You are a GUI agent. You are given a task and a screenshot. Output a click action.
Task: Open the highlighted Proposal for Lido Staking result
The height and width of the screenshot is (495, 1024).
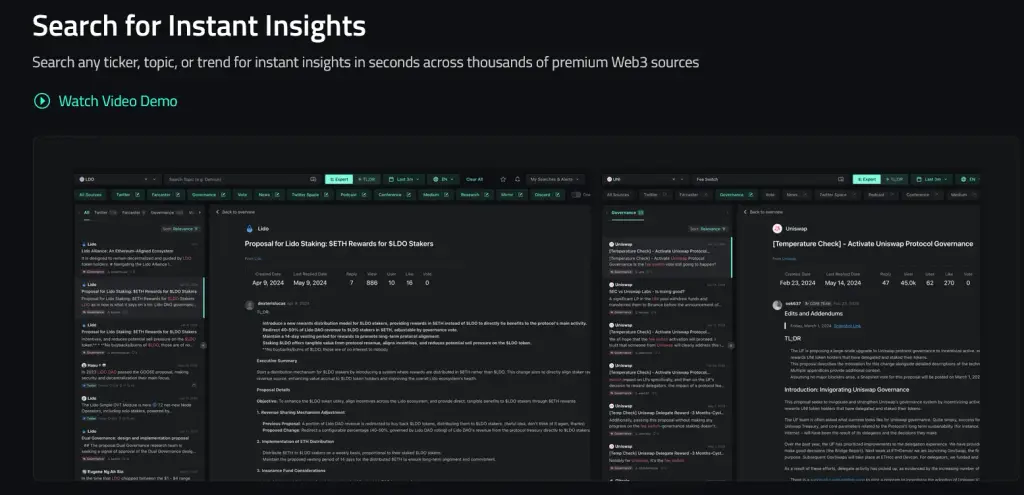click(140, 298)
